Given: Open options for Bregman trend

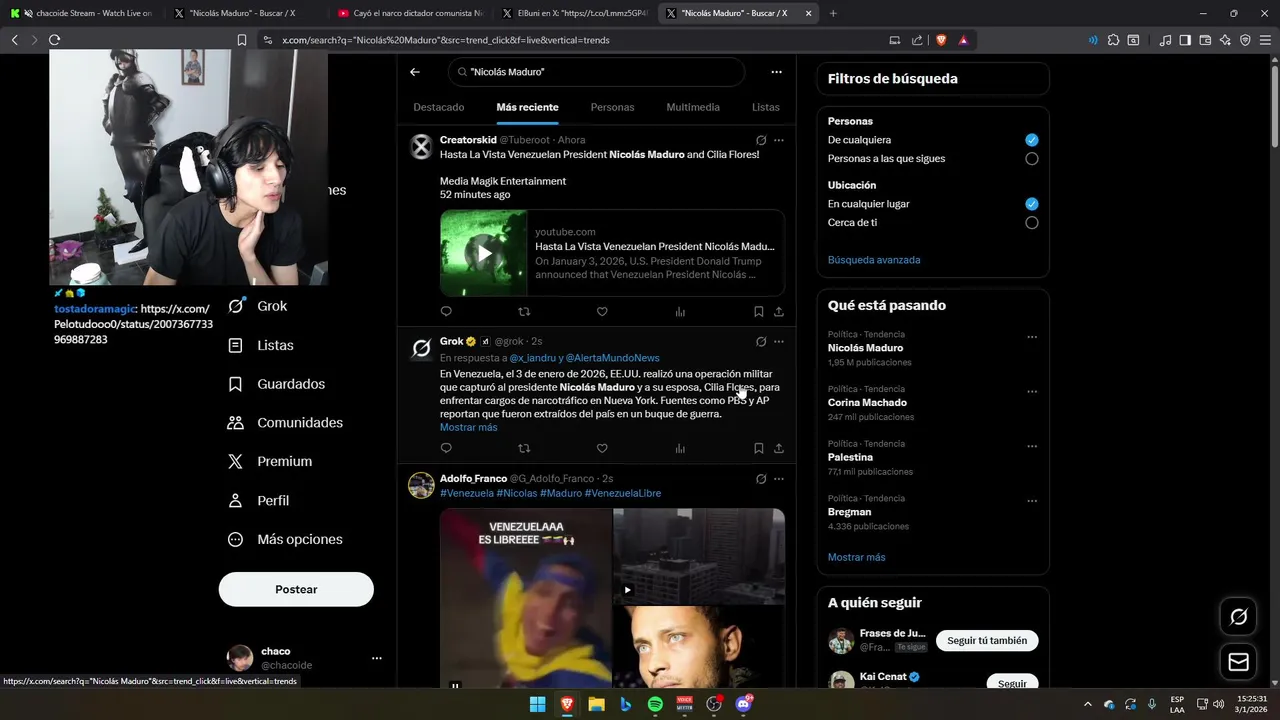Looking at the screenshot, I should 1032,501.
